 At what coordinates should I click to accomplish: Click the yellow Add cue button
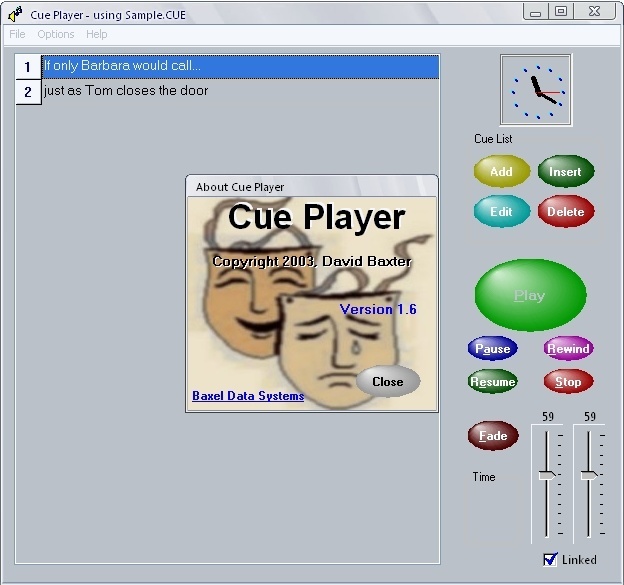pyautogui.click(x=501, y=172)
